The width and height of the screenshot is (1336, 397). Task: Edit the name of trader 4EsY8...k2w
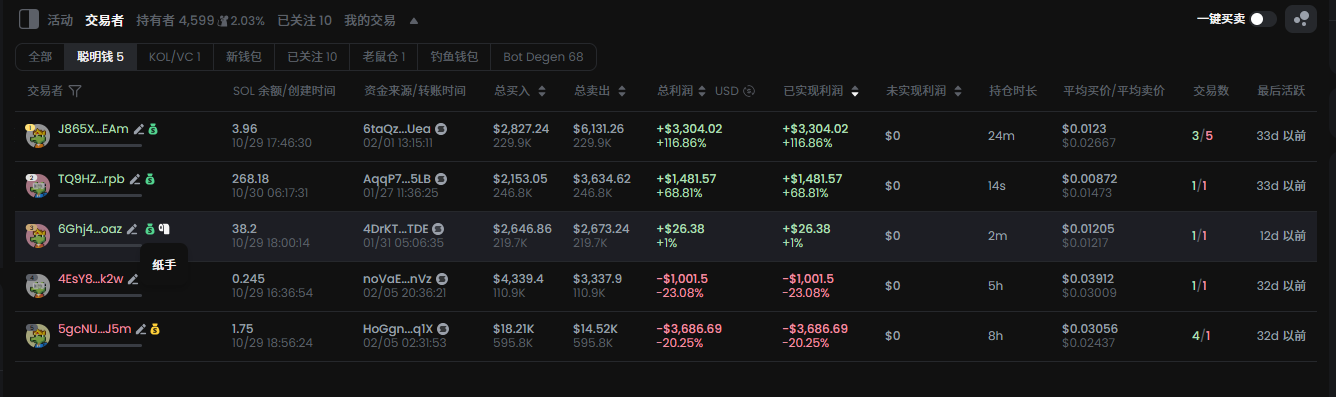pos(133,279)
